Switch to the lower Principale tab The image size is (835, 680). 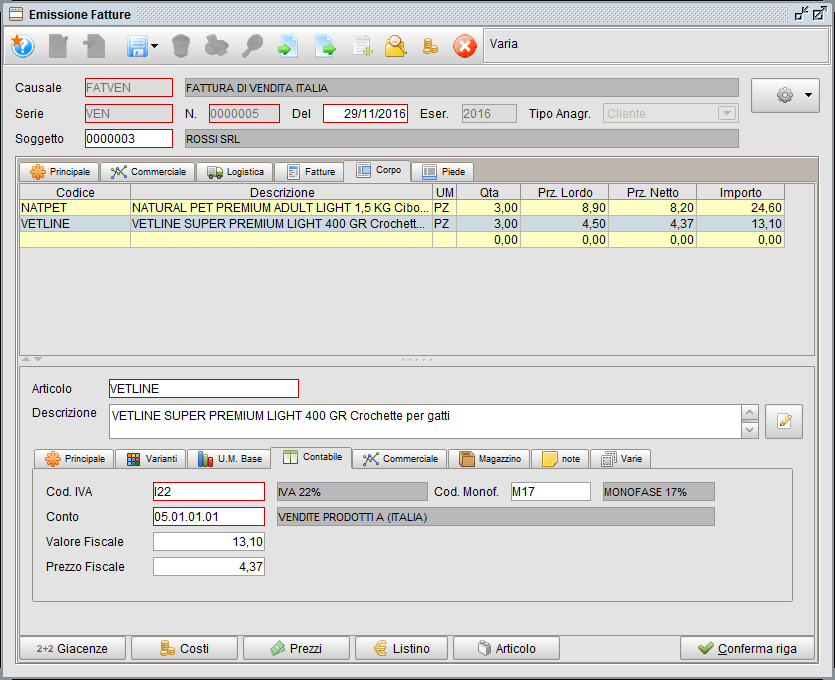click(74, 459)
